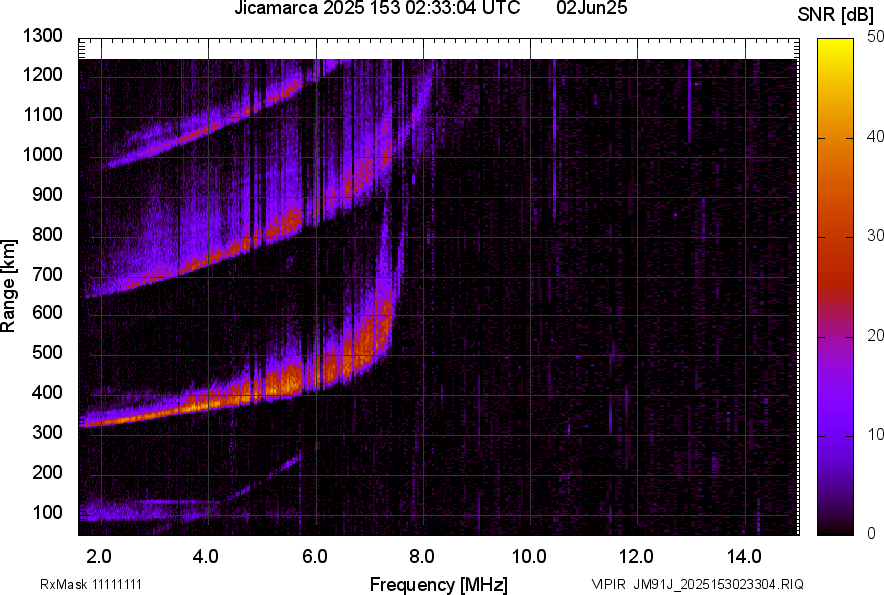This screenshot has width=884, height=595.
Task: Click the file name 'VIPIR JM91J_2025153023304.RIQ'
Action: [697, 584]
